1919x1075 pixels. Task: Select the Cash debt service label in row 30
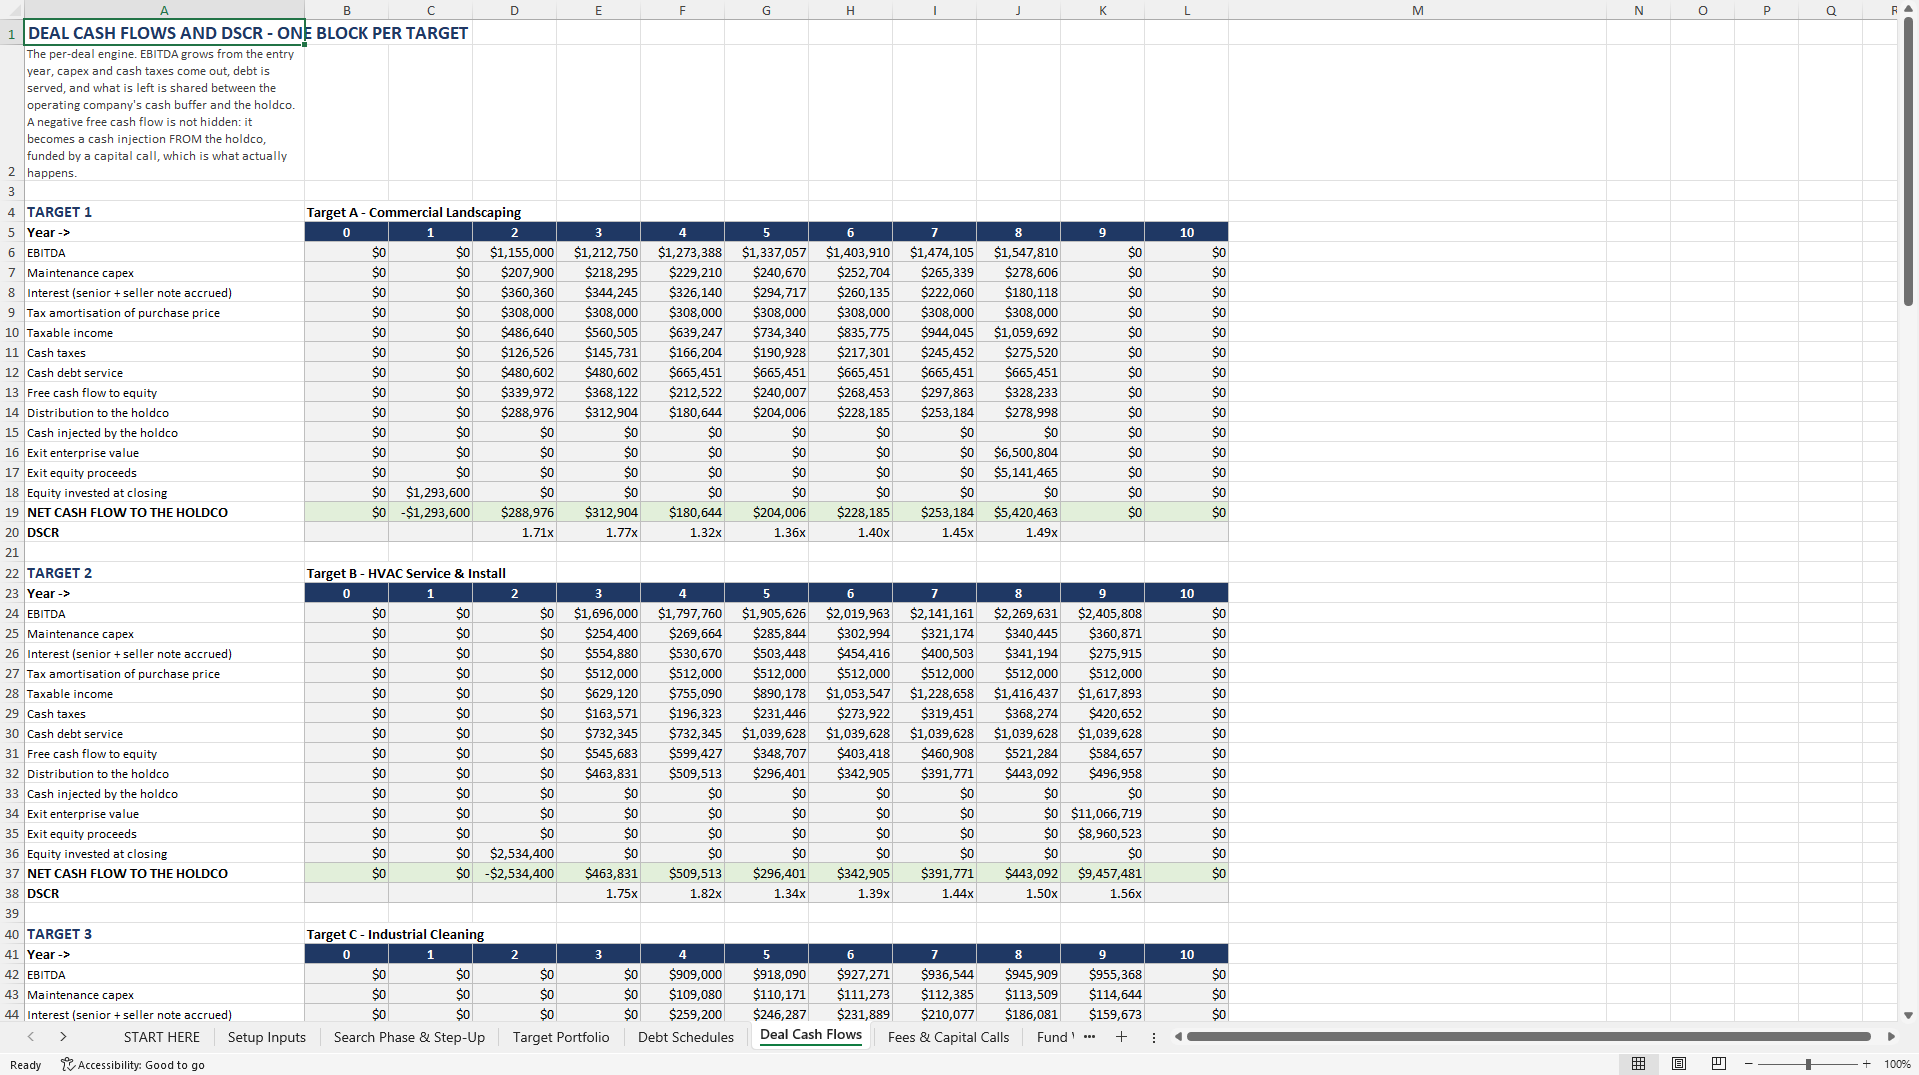tap(164, 733)
